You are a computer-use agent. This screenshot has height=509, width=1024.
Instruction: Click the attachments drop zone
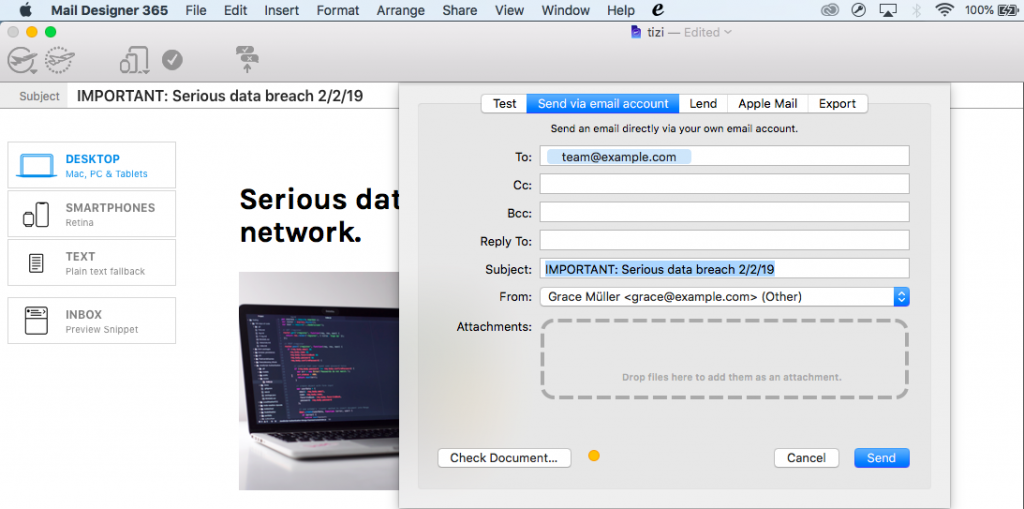pos(724,359)
